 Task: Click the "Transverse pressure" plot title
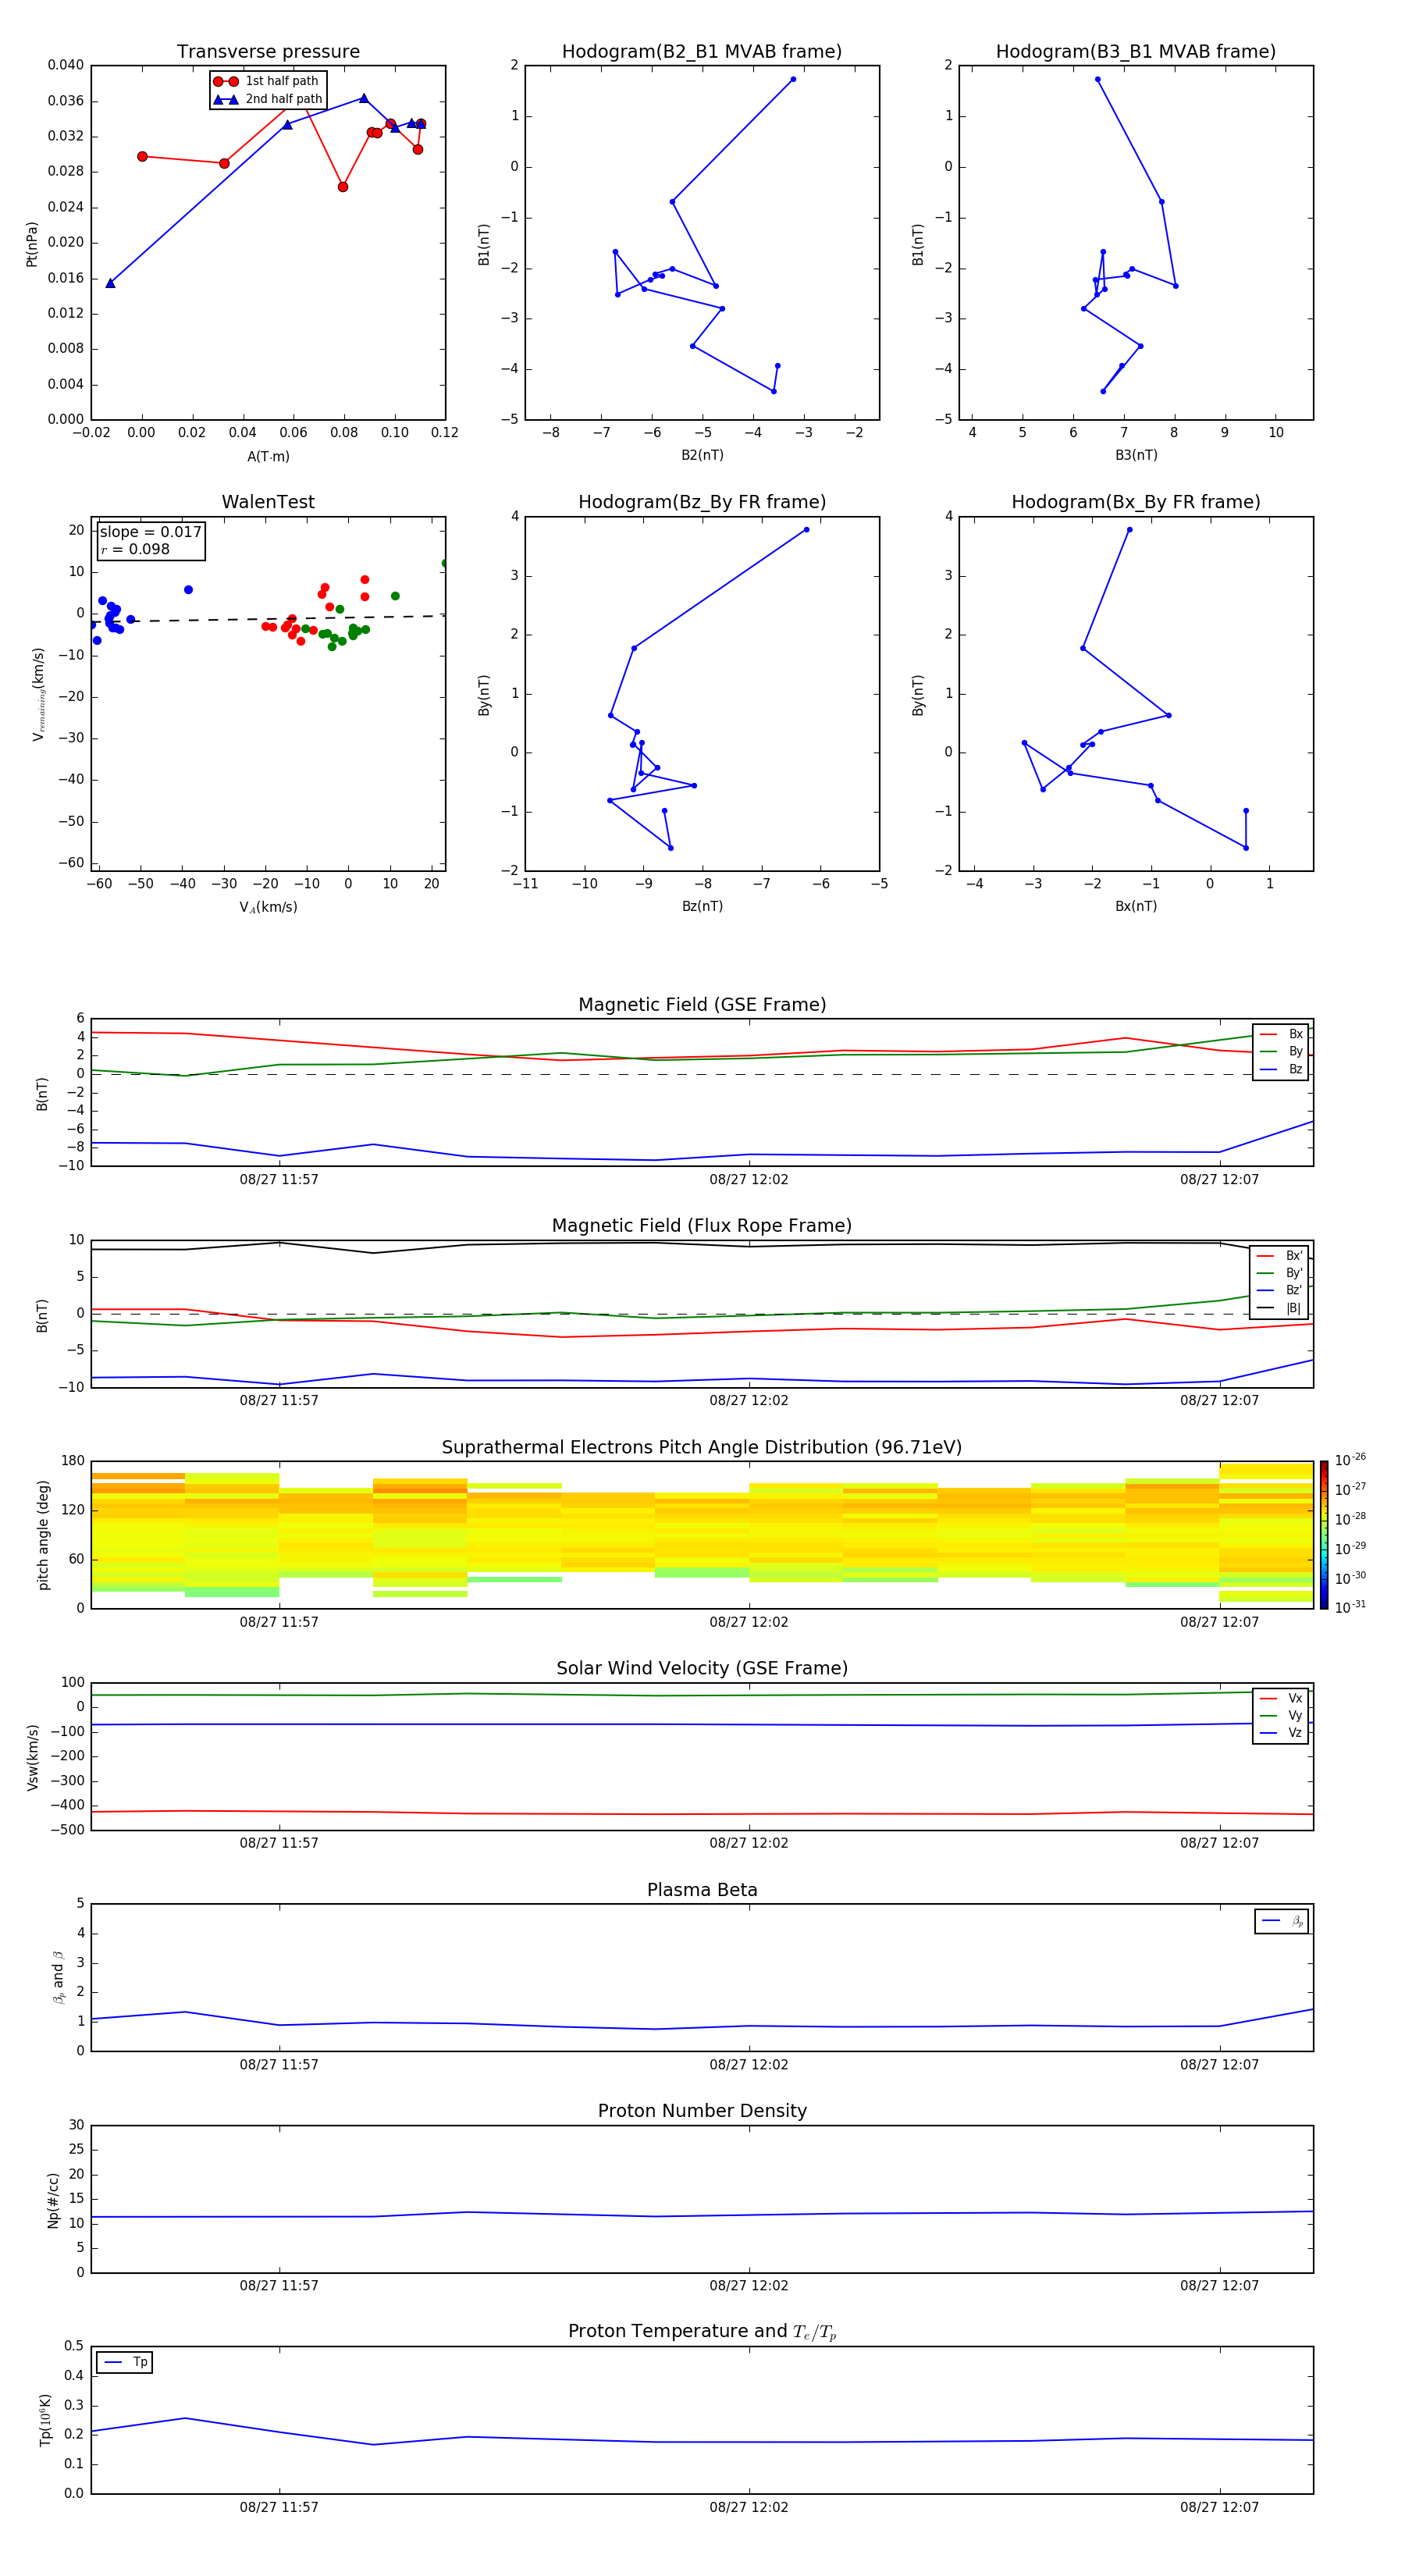(268, 52)
